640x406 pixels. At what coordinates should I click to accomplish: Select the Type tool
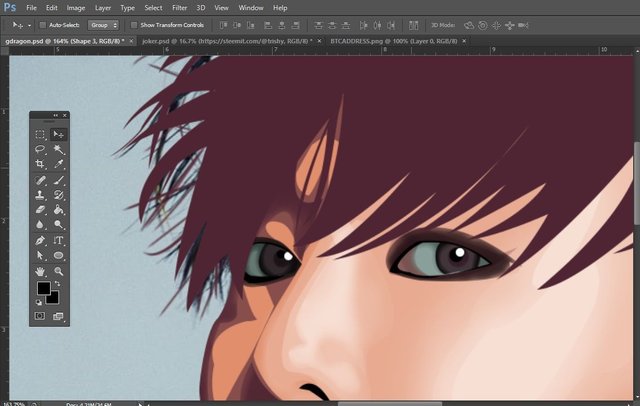coord(58,241)
